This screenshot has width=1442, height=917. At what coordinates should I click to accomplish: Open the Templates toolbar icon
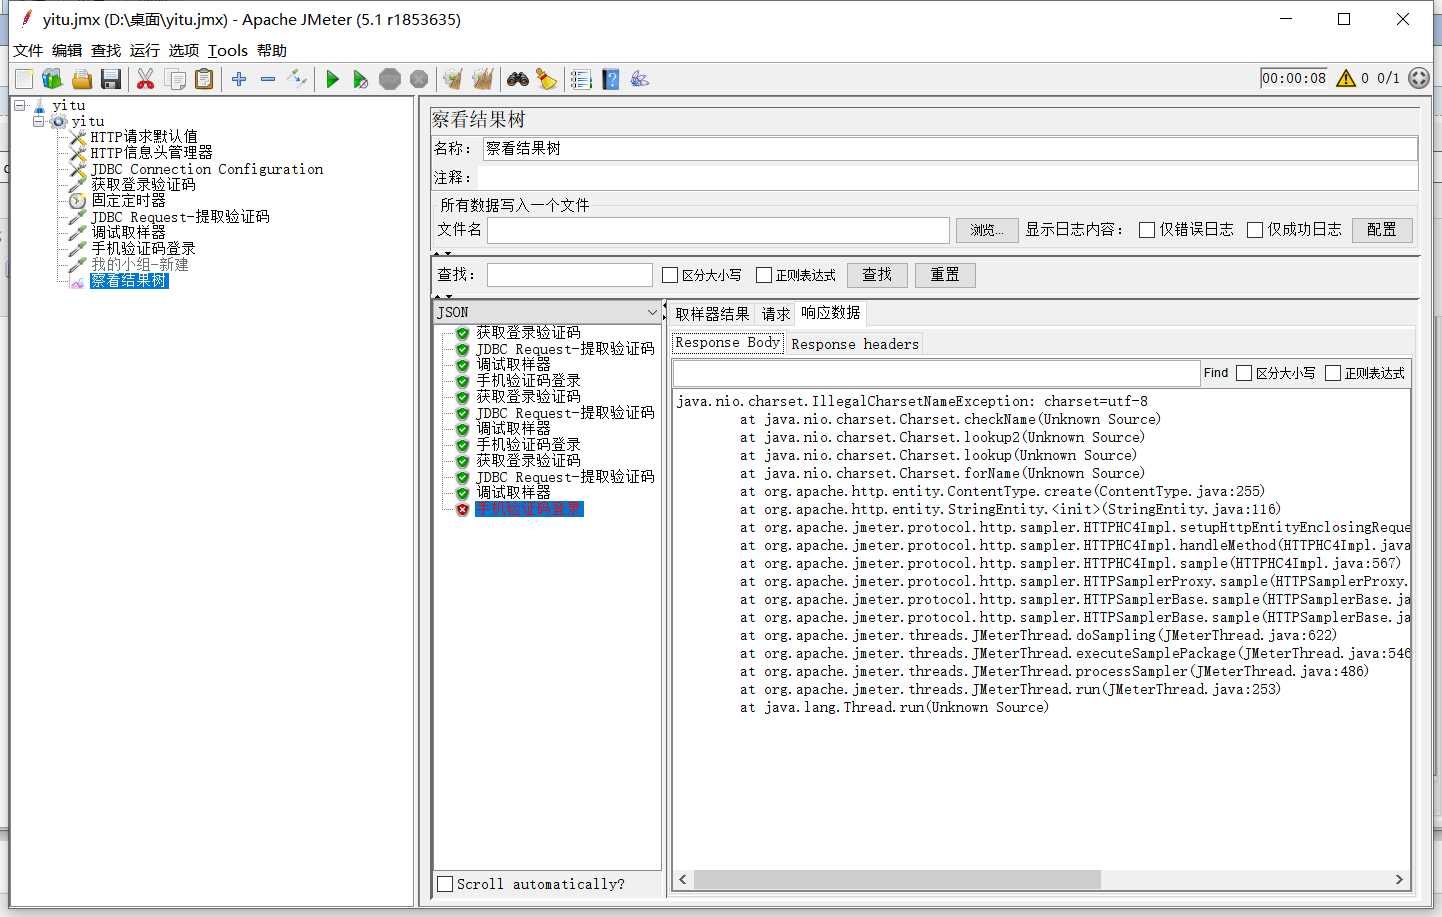click(x=52, y=79)
